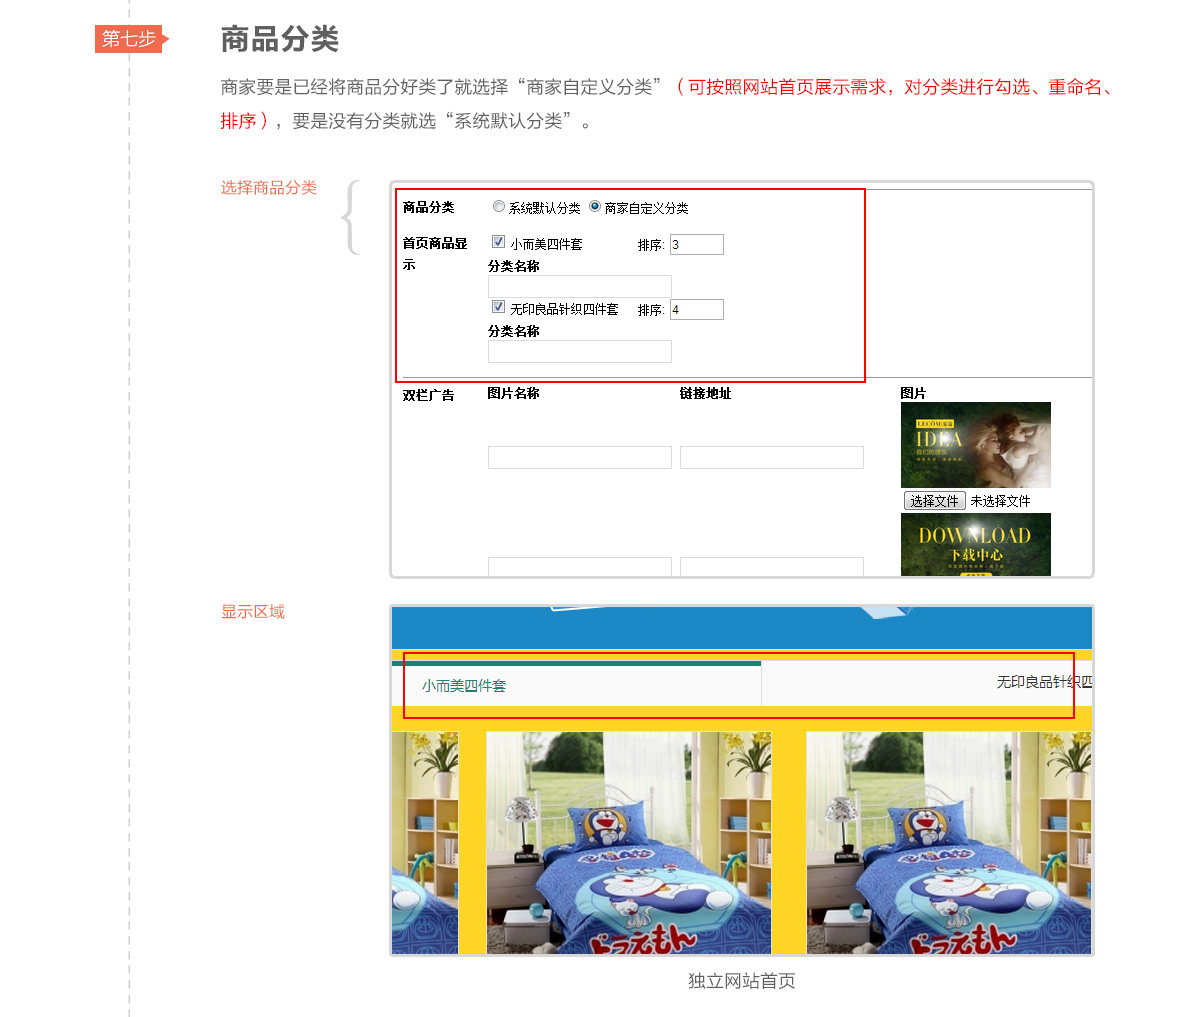Select the 商家自定义分类 radio button
This screenshot has height=1017, width=1190.
(x=595, y=206)
